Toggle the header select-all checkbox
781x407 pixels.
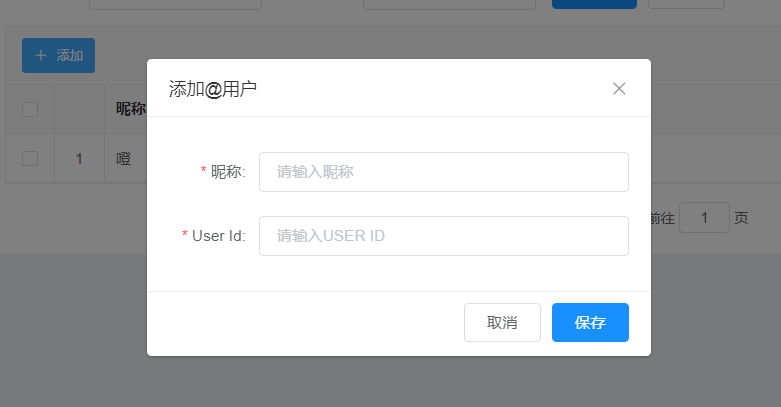pos(30,109)
